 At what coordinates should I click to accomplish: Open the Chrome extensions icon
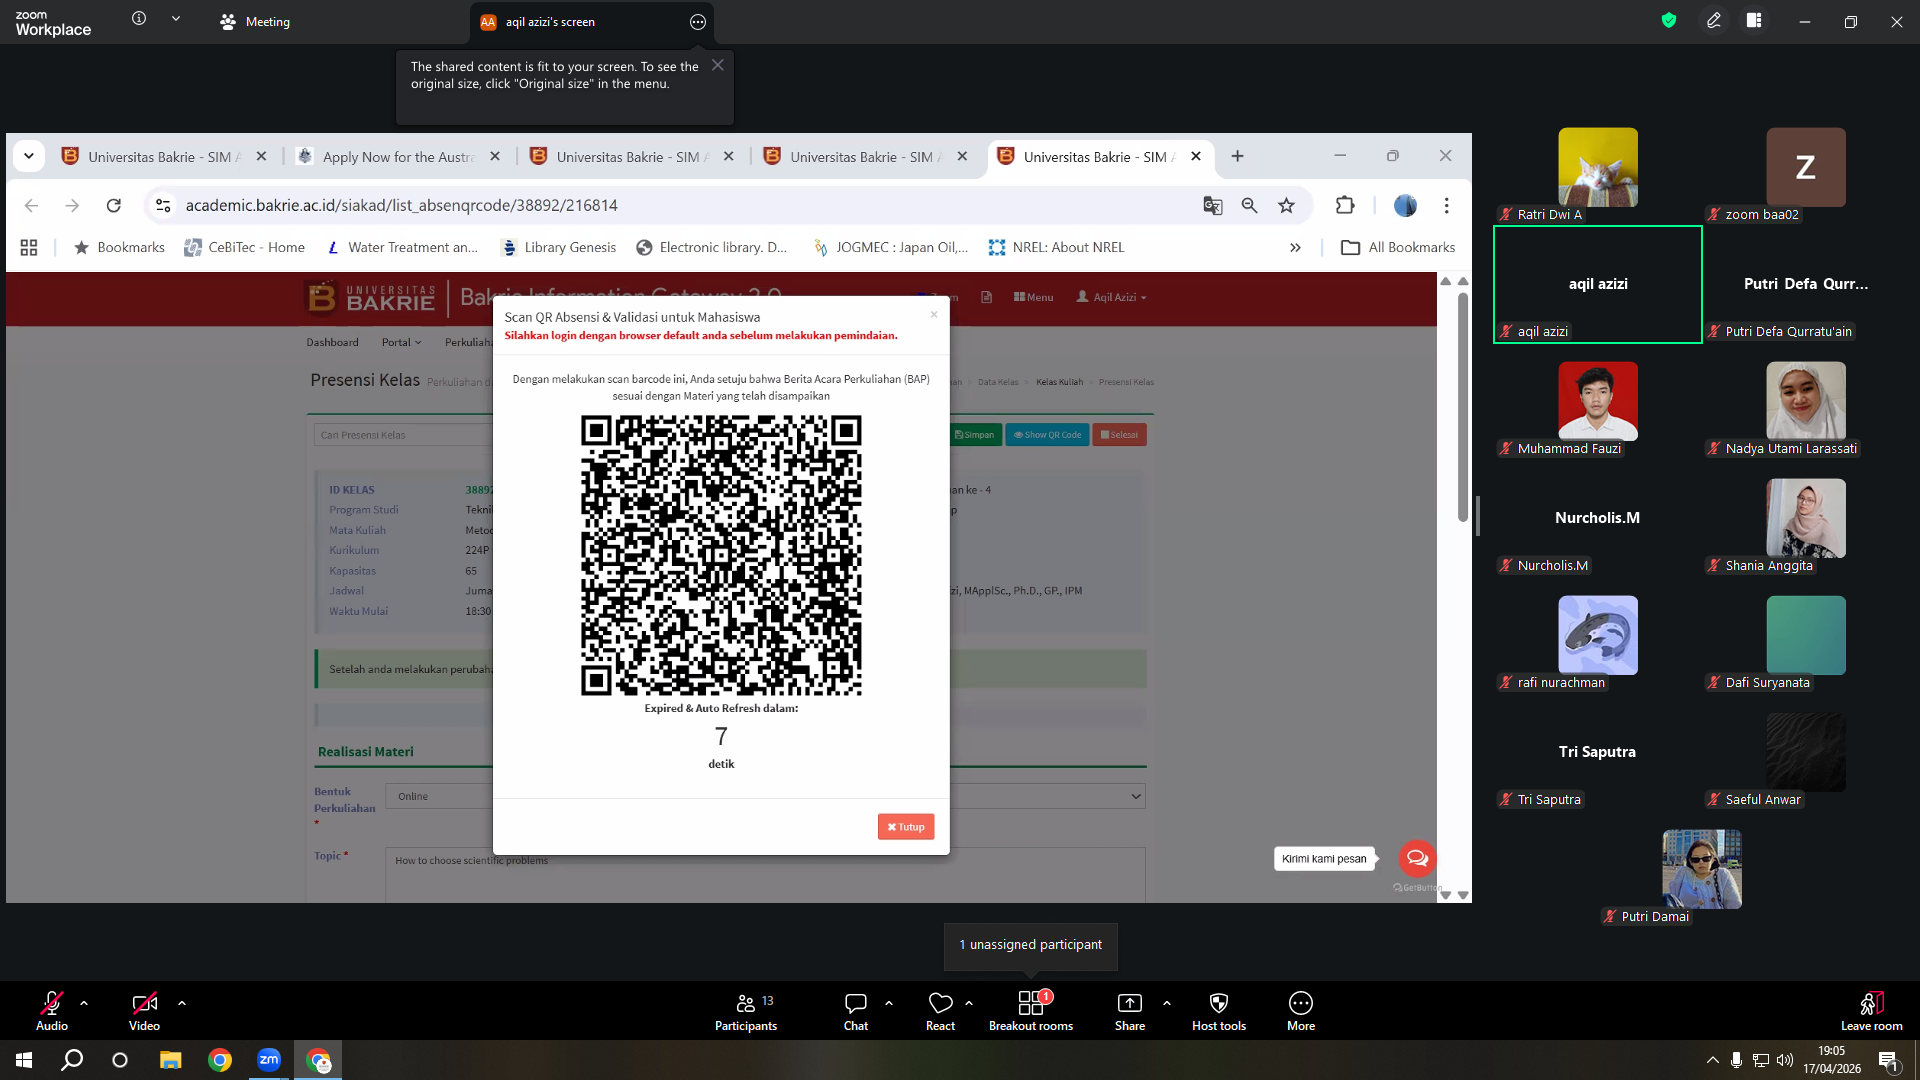point(1345,205)
